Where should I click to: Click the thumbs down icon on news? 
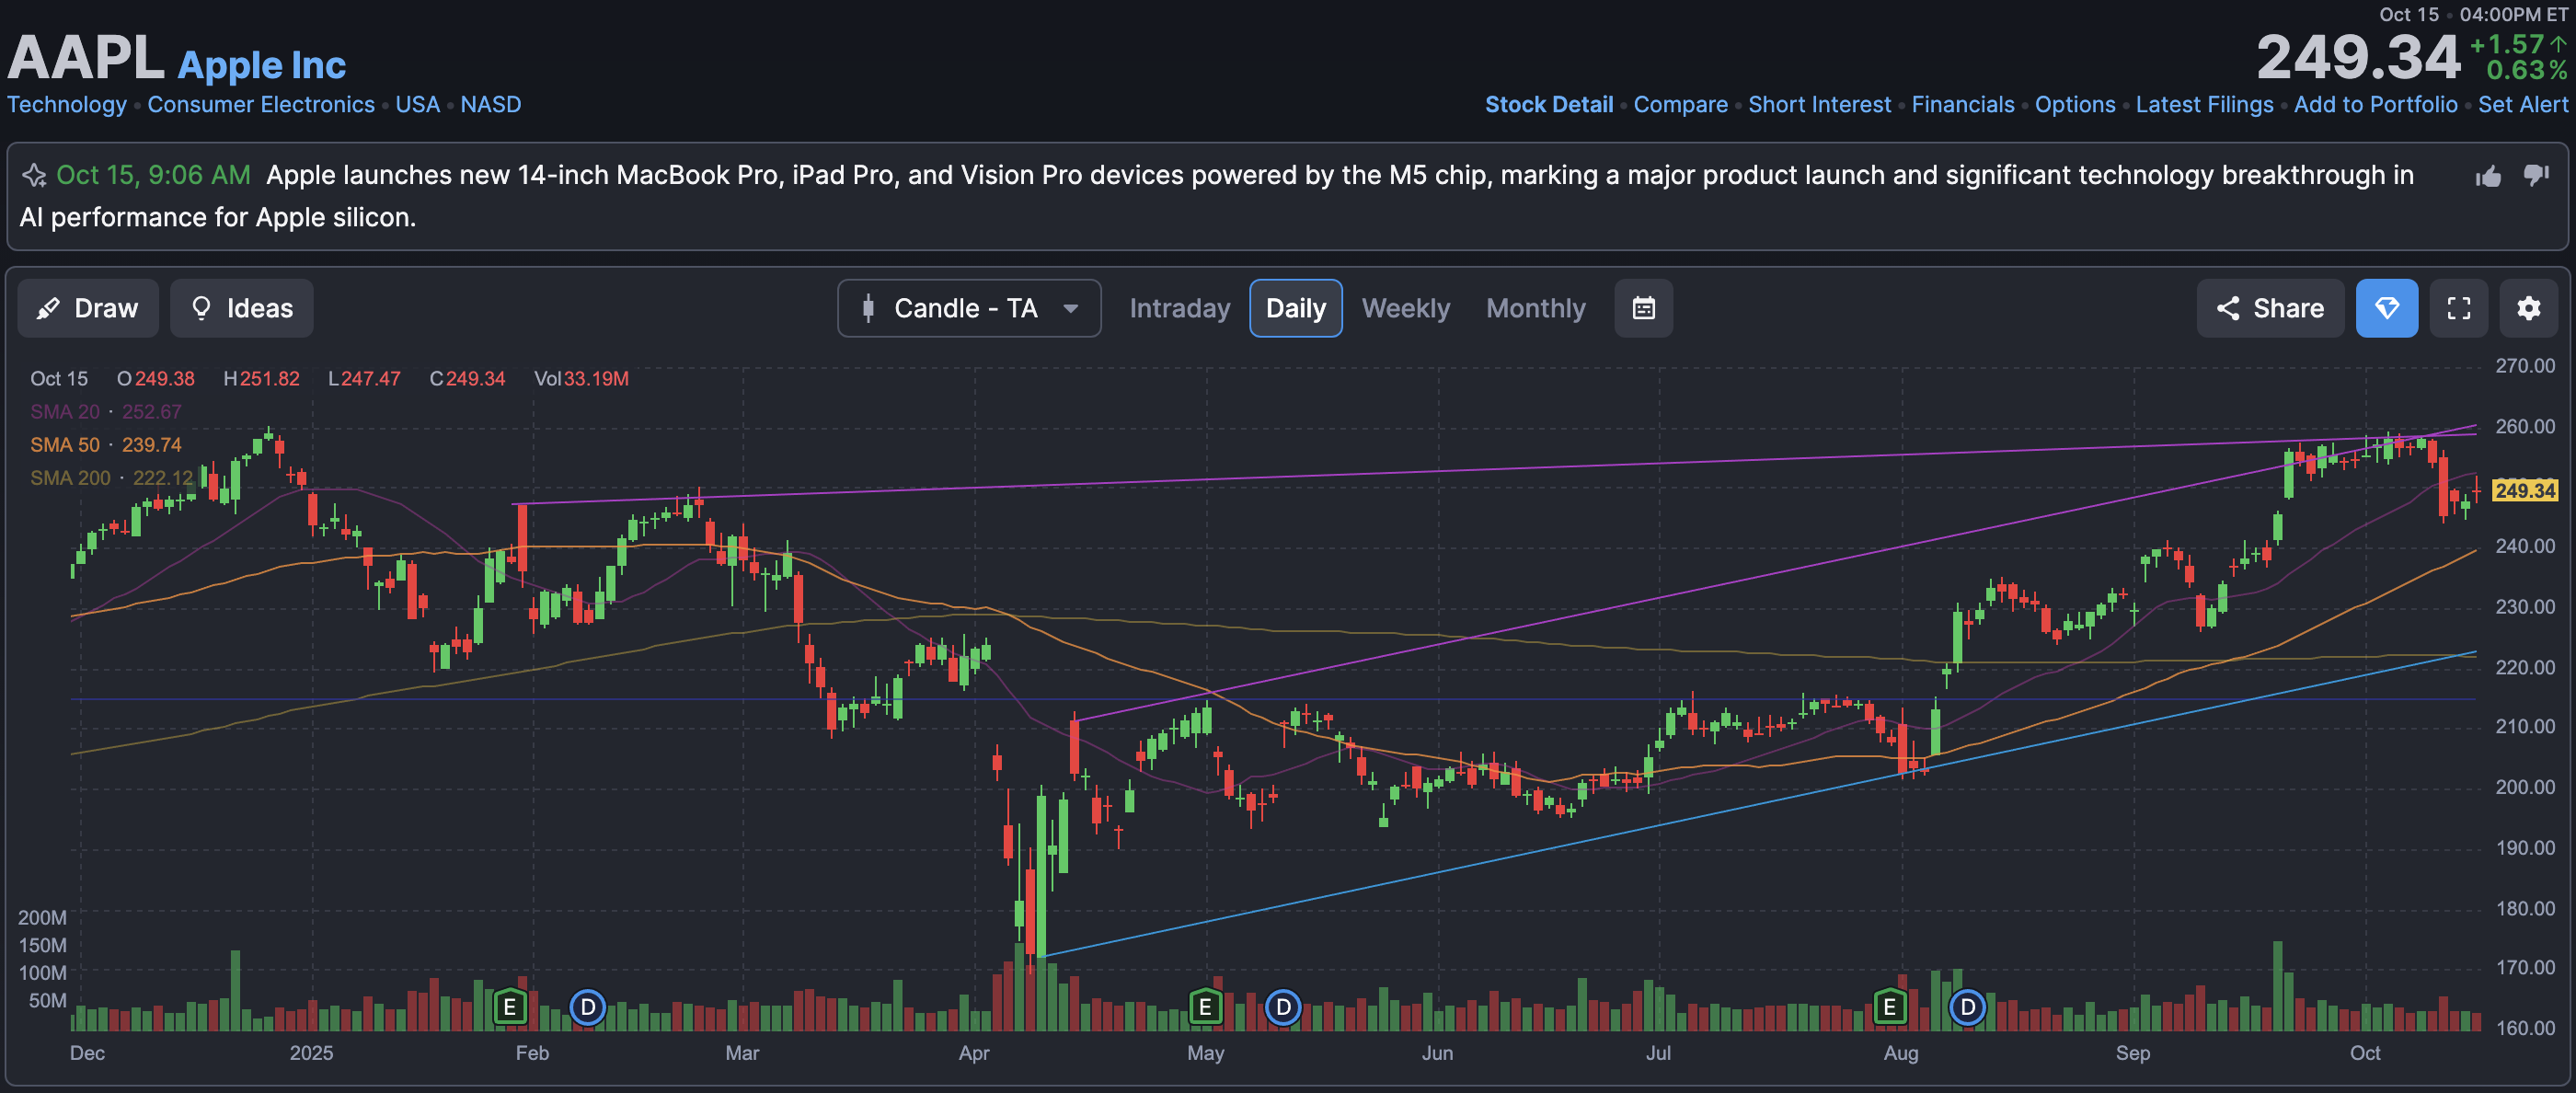[x=2536, y=176]
